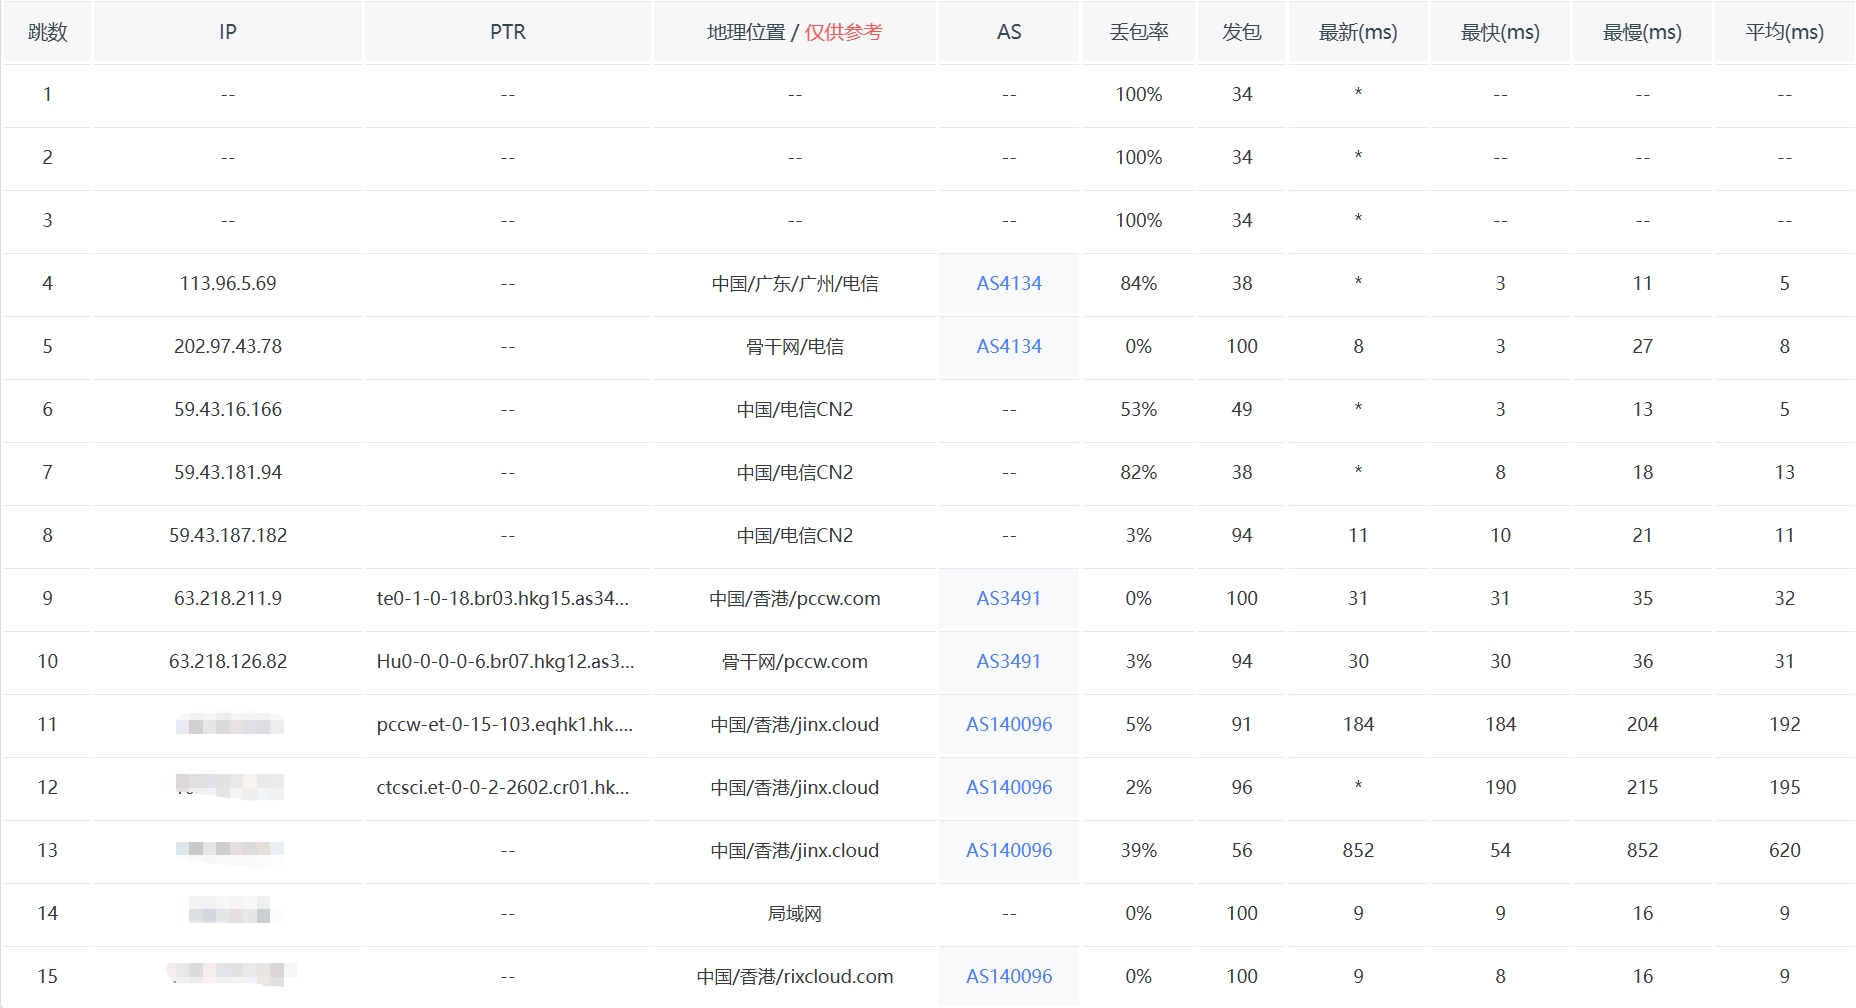Click the 最快(ms) column header
1856x1008 pixels.
tap(1500, 32)
